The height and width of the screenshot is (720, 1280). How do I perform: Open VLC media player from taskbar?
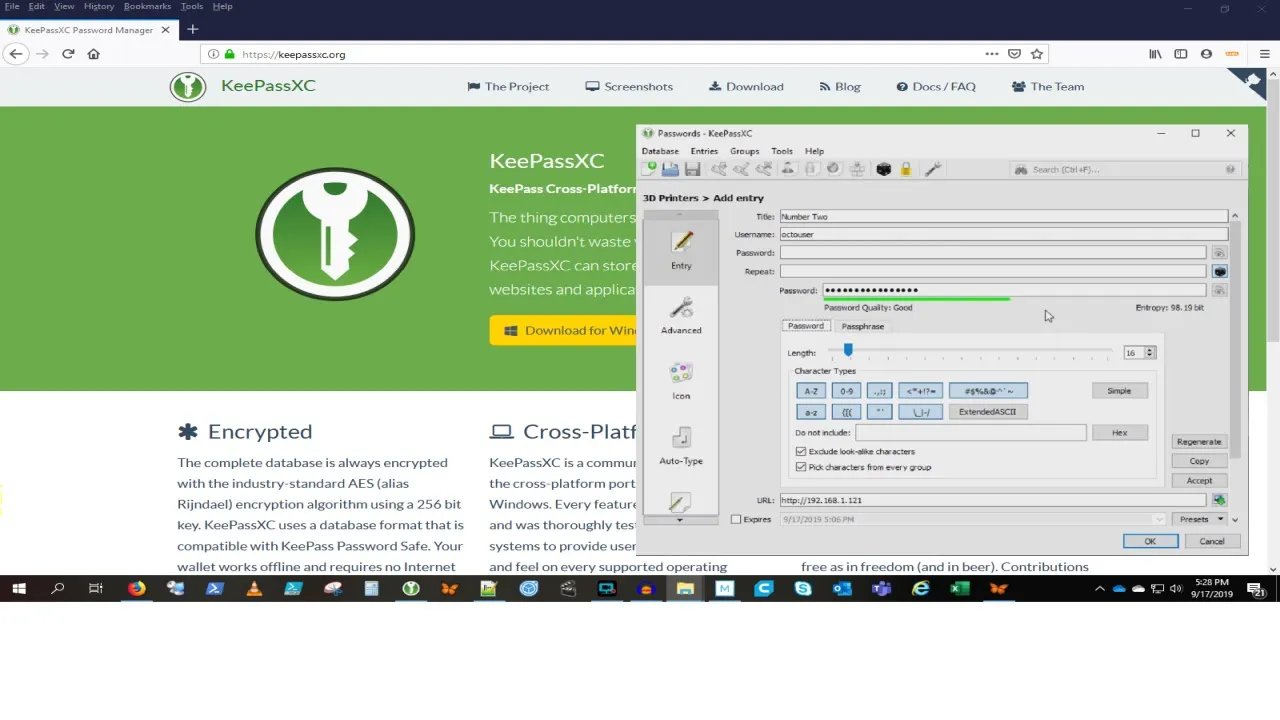coord(254,589)
